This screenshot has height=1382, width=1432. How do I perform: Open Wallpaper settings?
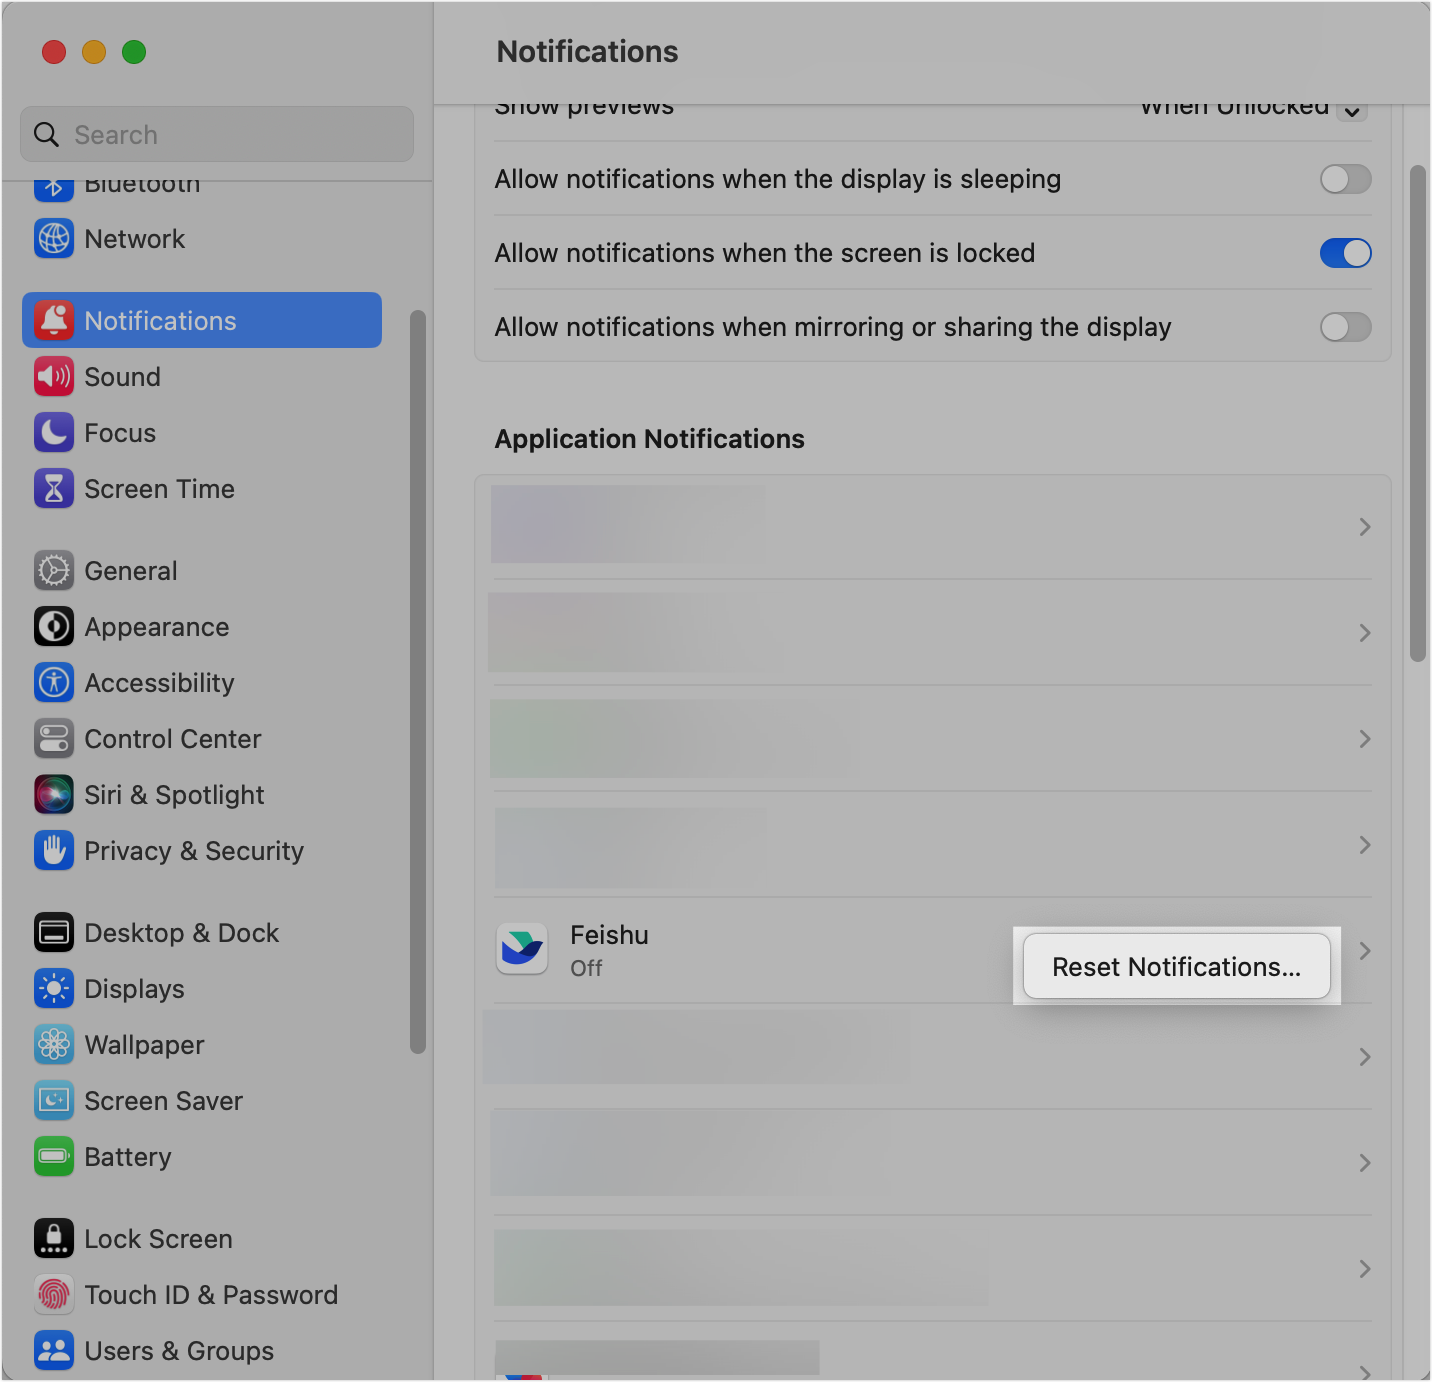(x=143, y=1044)
